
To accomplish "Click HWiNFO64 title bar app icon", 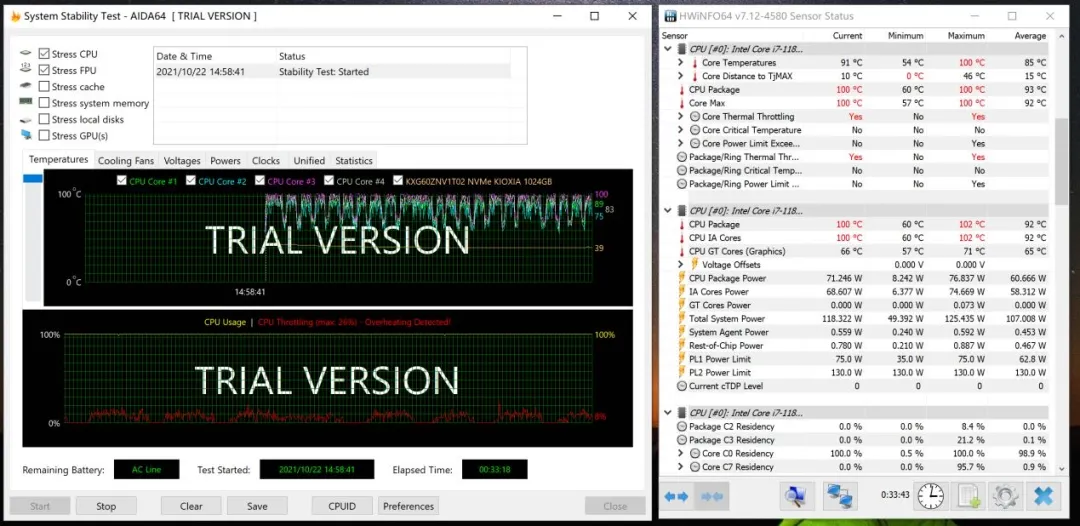I will tap(669, 16).
